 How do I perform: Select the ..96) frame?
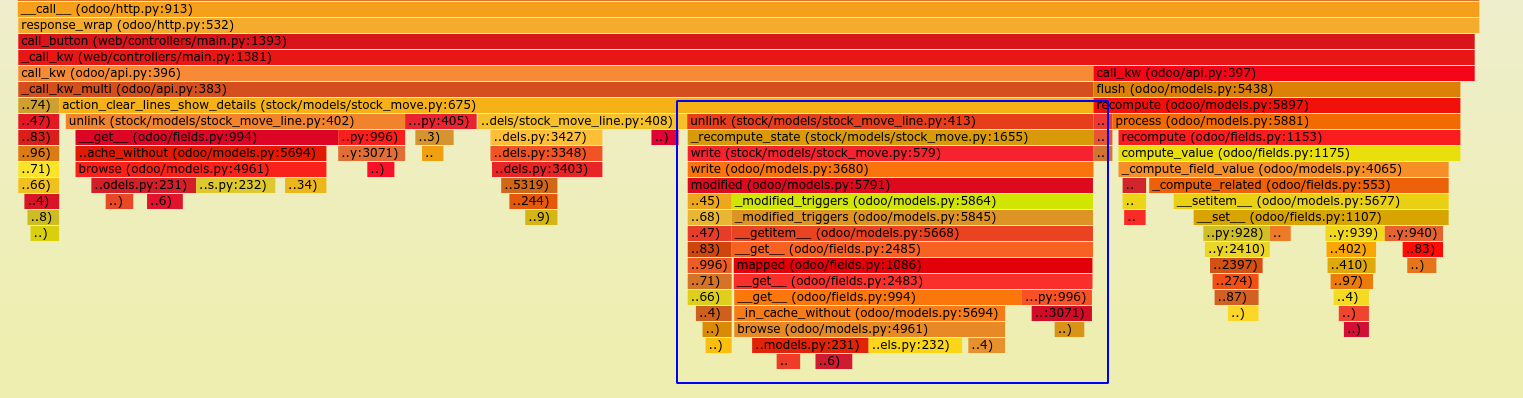38,153
